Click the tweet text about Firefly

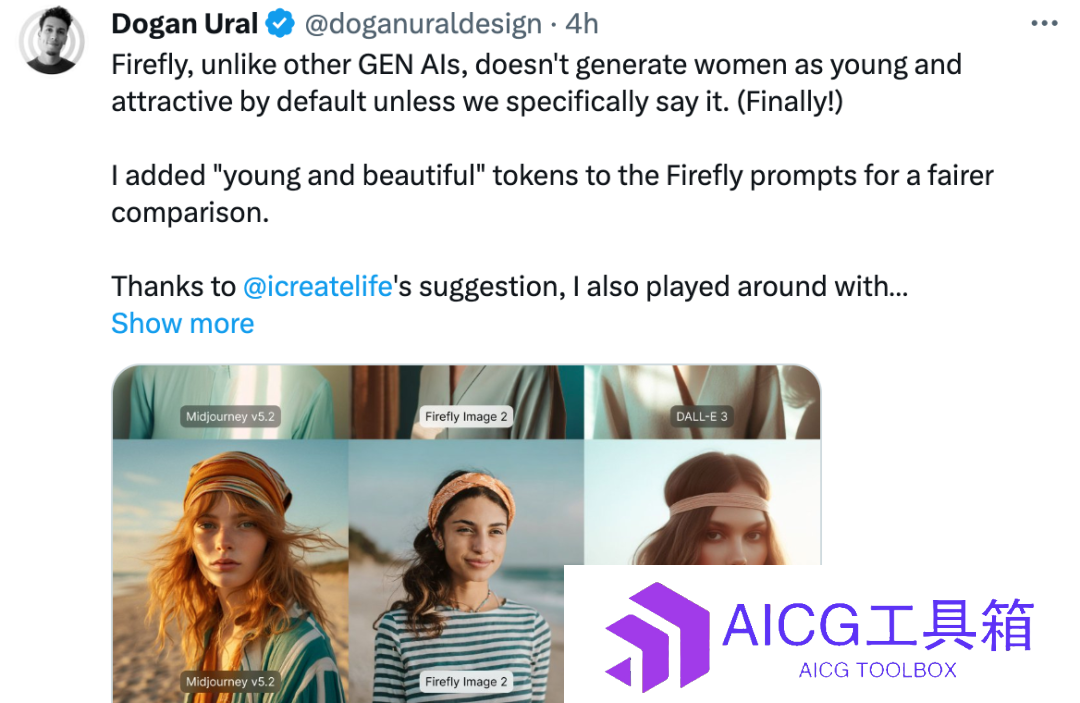(x=537, y=83)
